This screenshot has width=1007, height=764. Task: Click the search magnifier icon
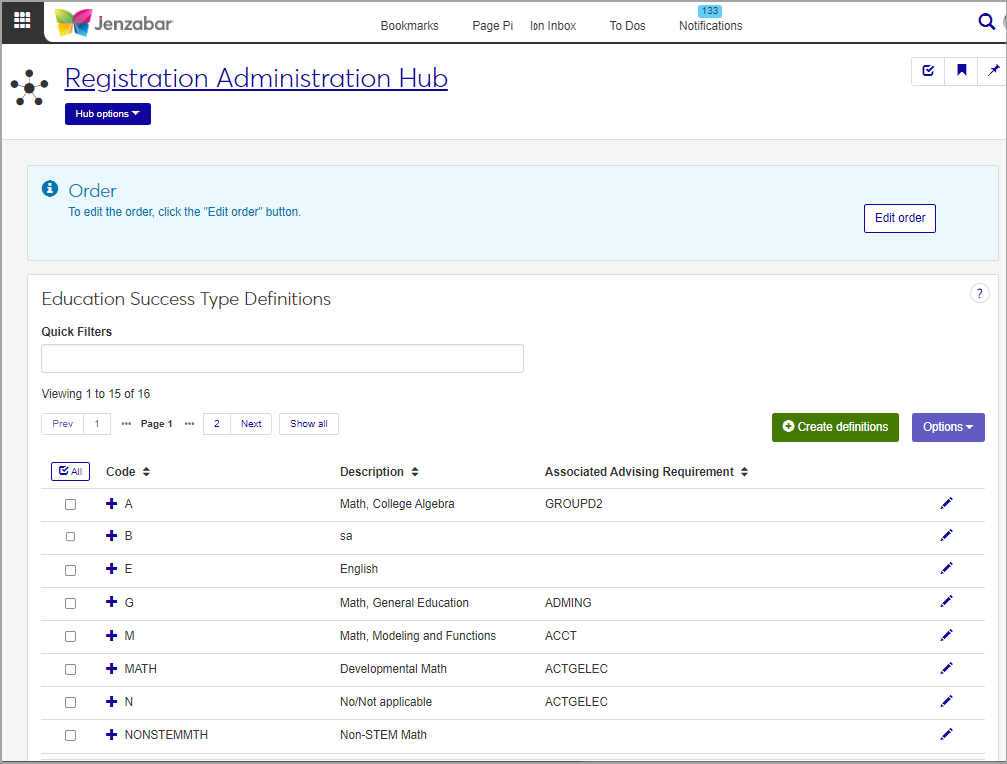[986, 22]
